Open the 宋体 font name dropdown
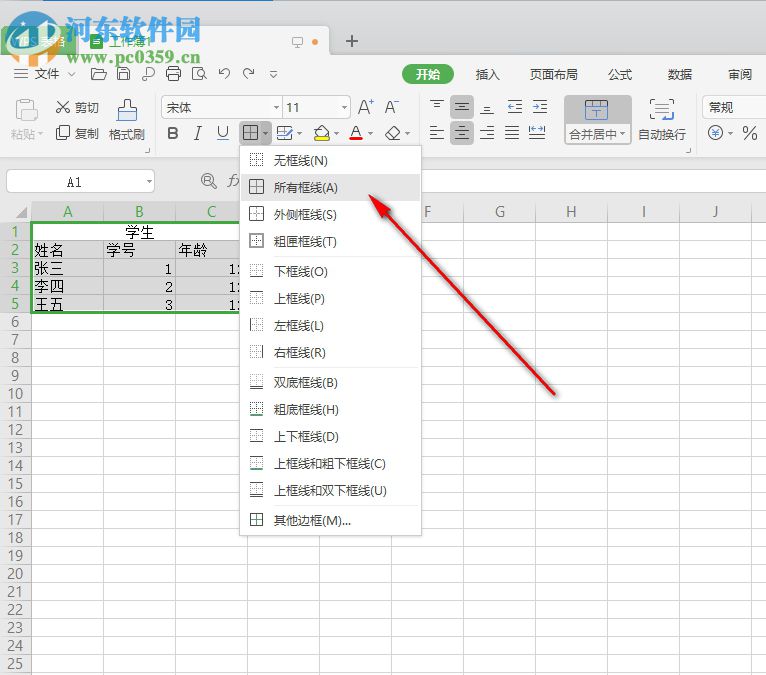This screenshot has width=766, height=675. click(276, 107)
